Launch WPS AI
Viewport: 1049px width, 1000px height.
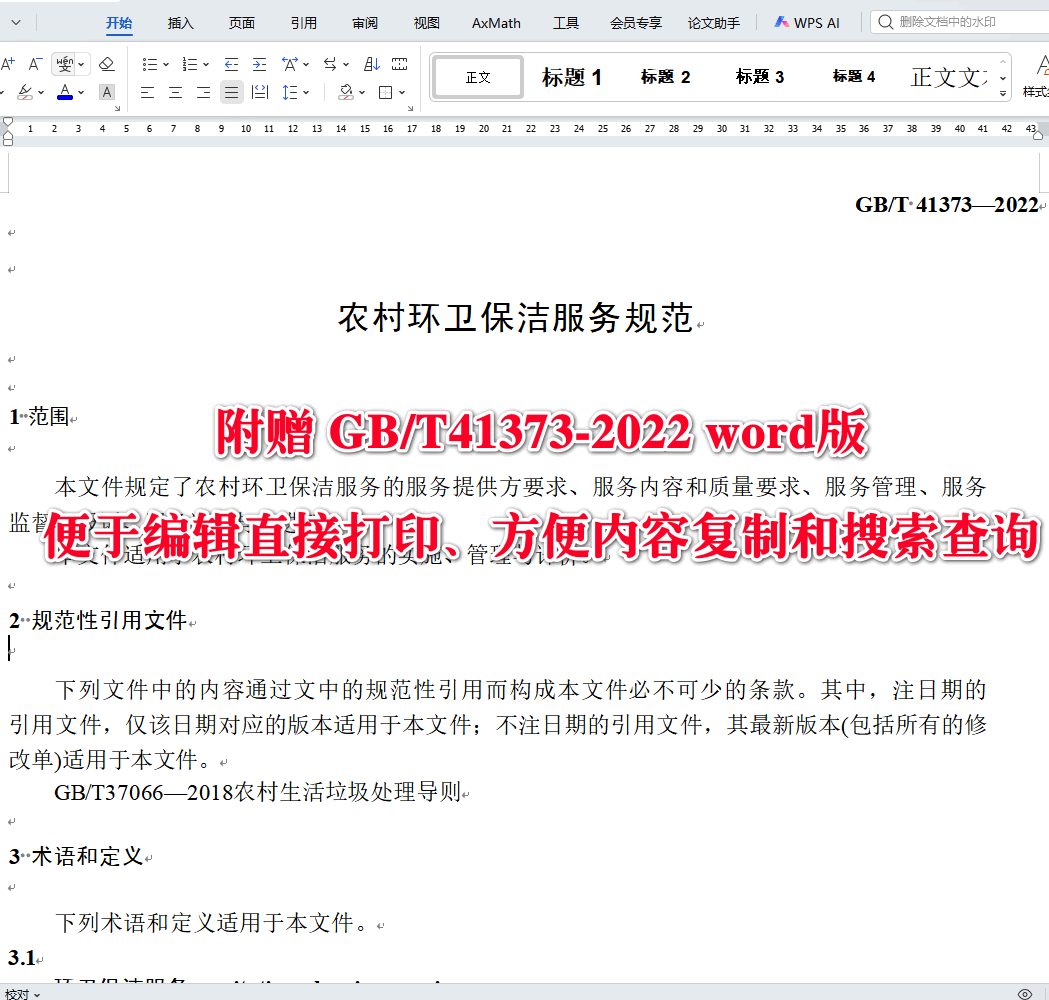tap(807, 23)
